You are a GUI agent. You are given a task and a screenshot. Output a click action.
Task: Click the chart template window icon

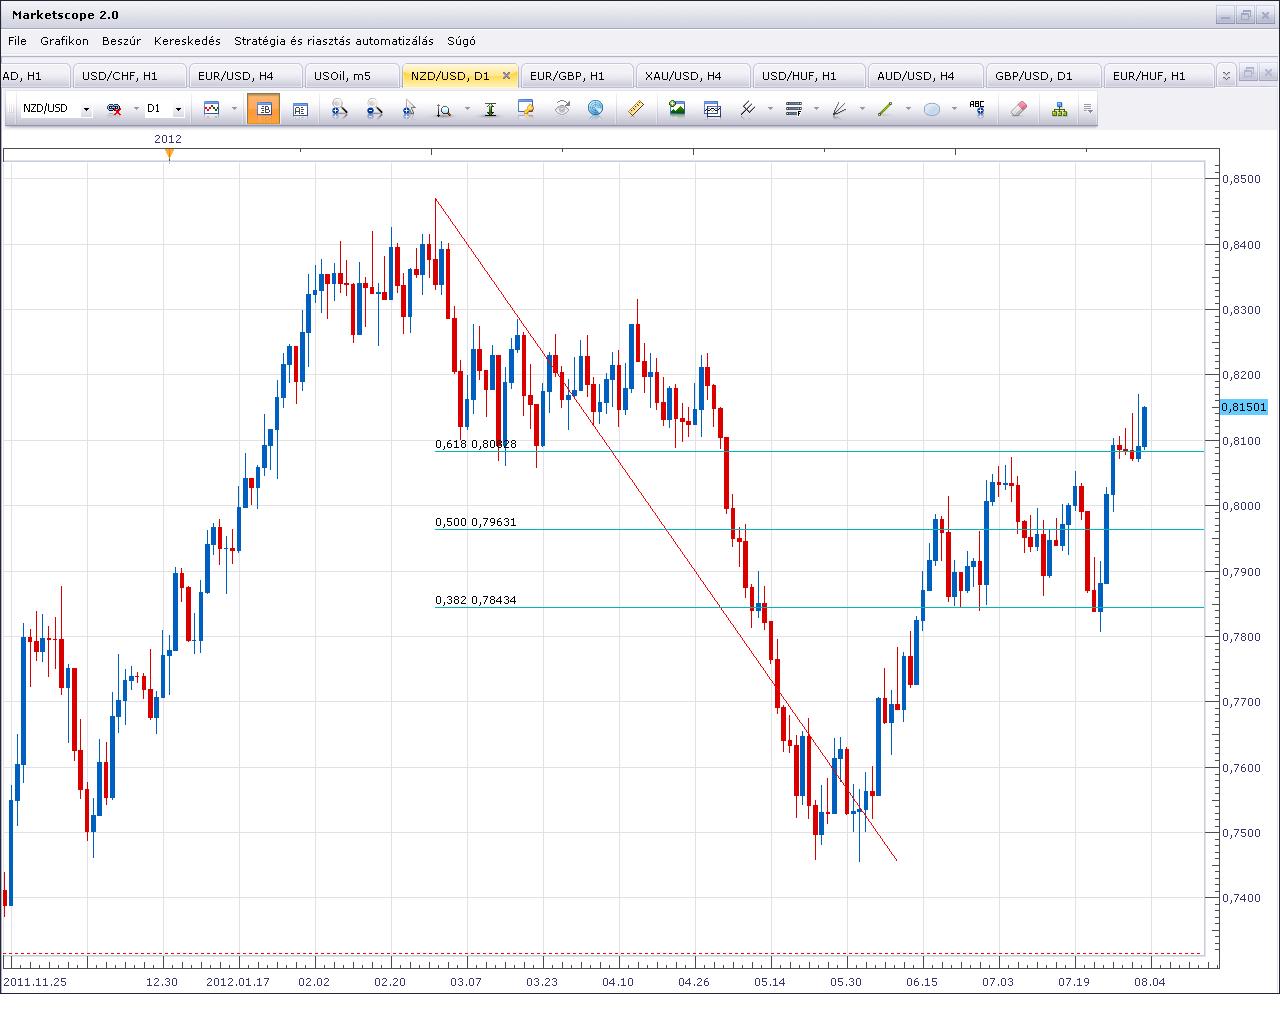click(x=713, y=109)
